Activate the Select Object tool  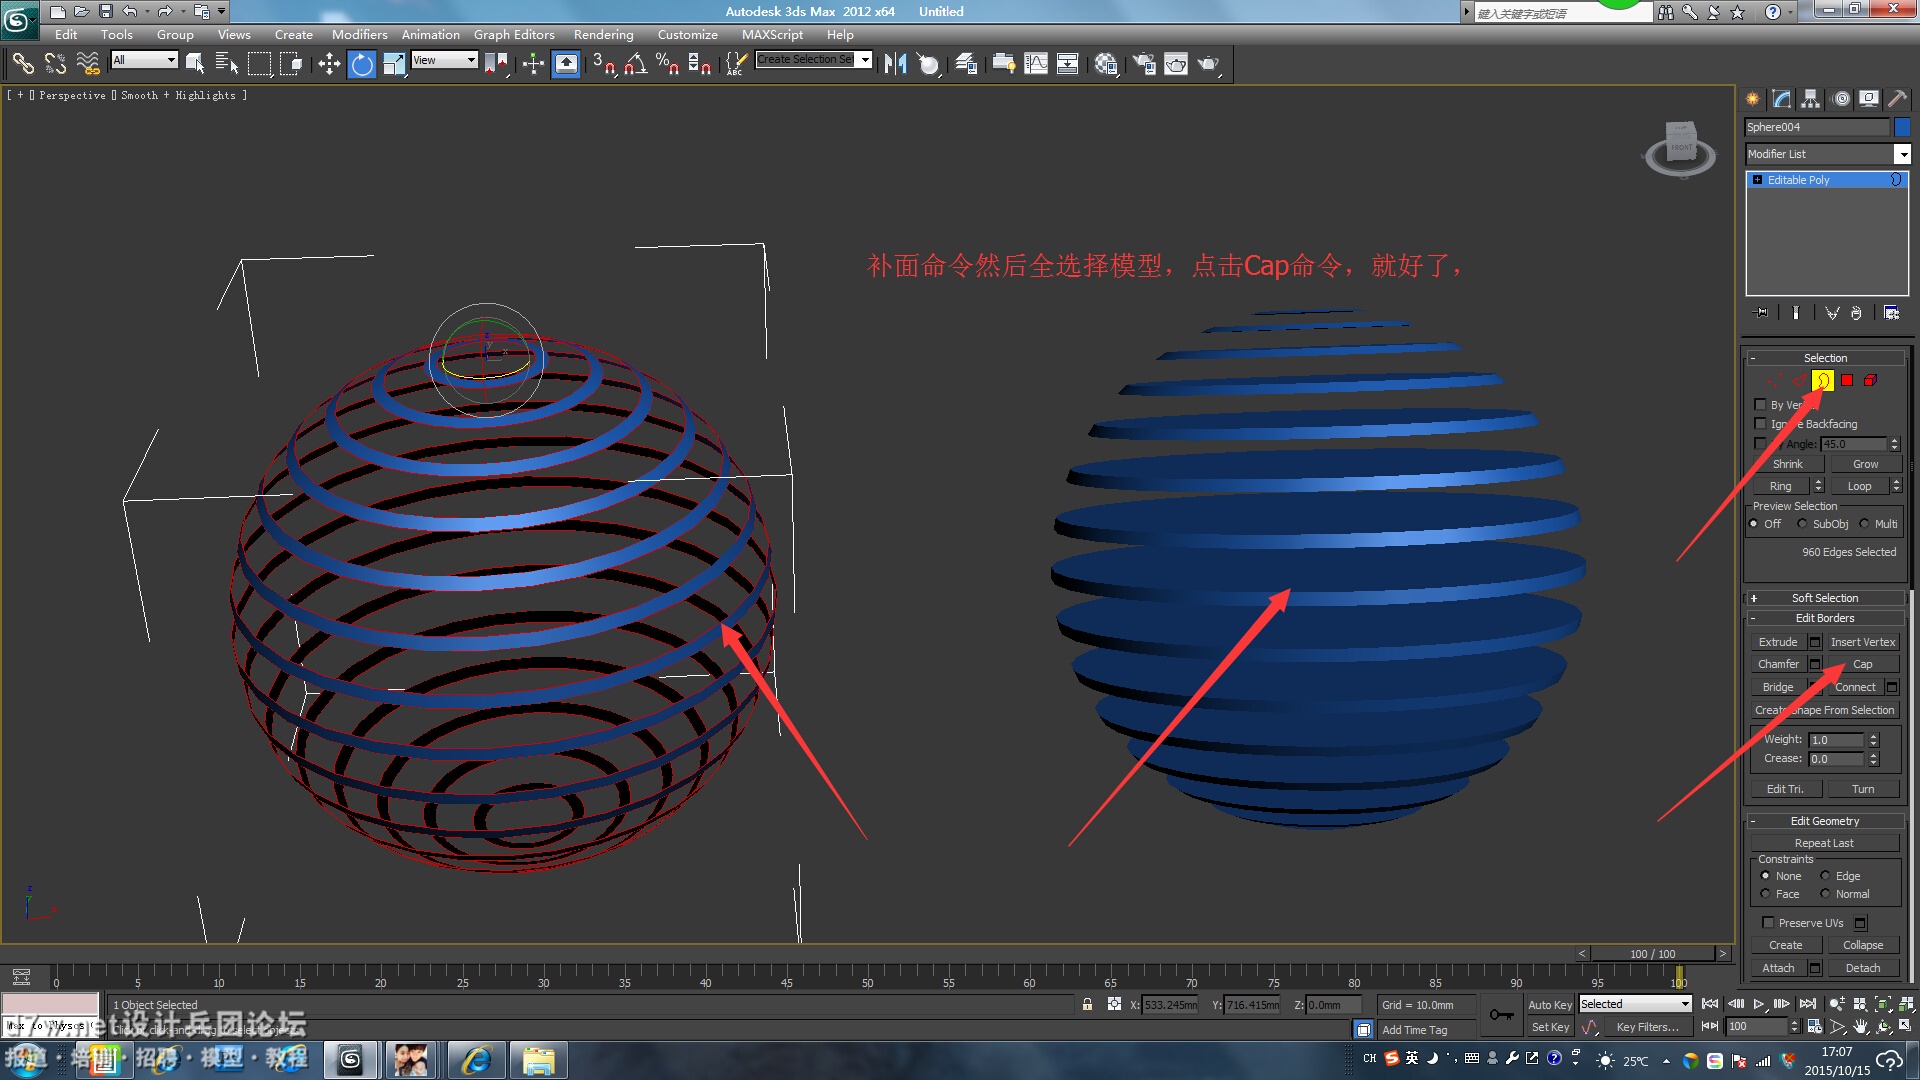coord(195,64)
